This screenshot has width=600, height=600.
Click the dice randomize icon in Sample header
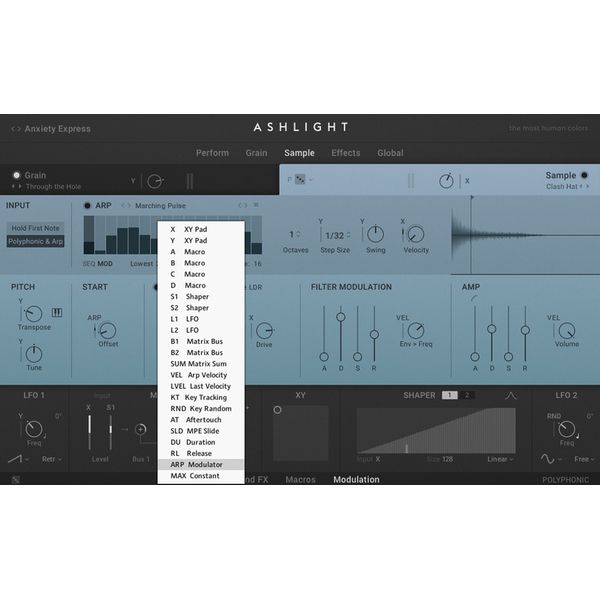[x=300, y=179]
